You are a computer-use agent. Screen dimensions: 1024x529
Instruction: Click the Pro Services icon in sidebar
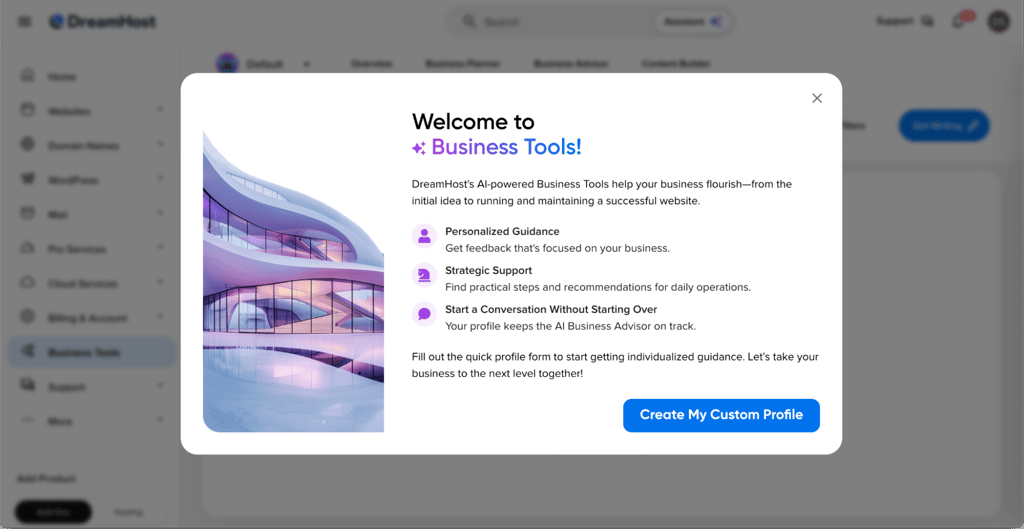tap(27, 248)
